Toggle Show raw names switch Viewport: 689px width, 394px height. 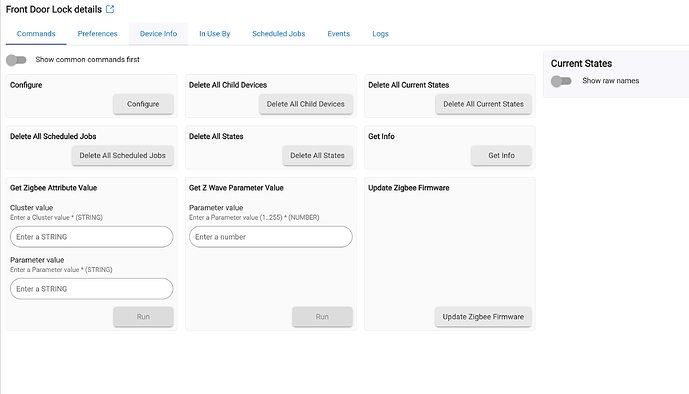click(x=561, y=81)
